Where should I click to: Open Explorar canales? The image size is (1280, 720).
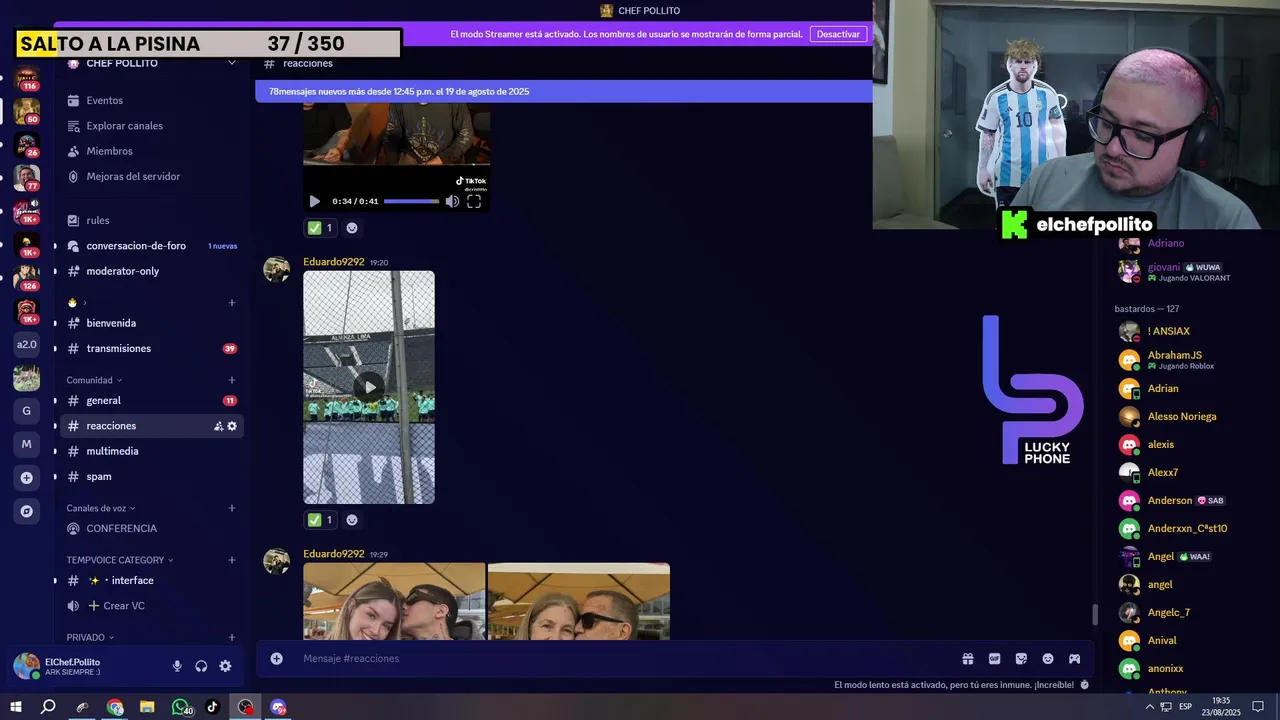[152, 126]
